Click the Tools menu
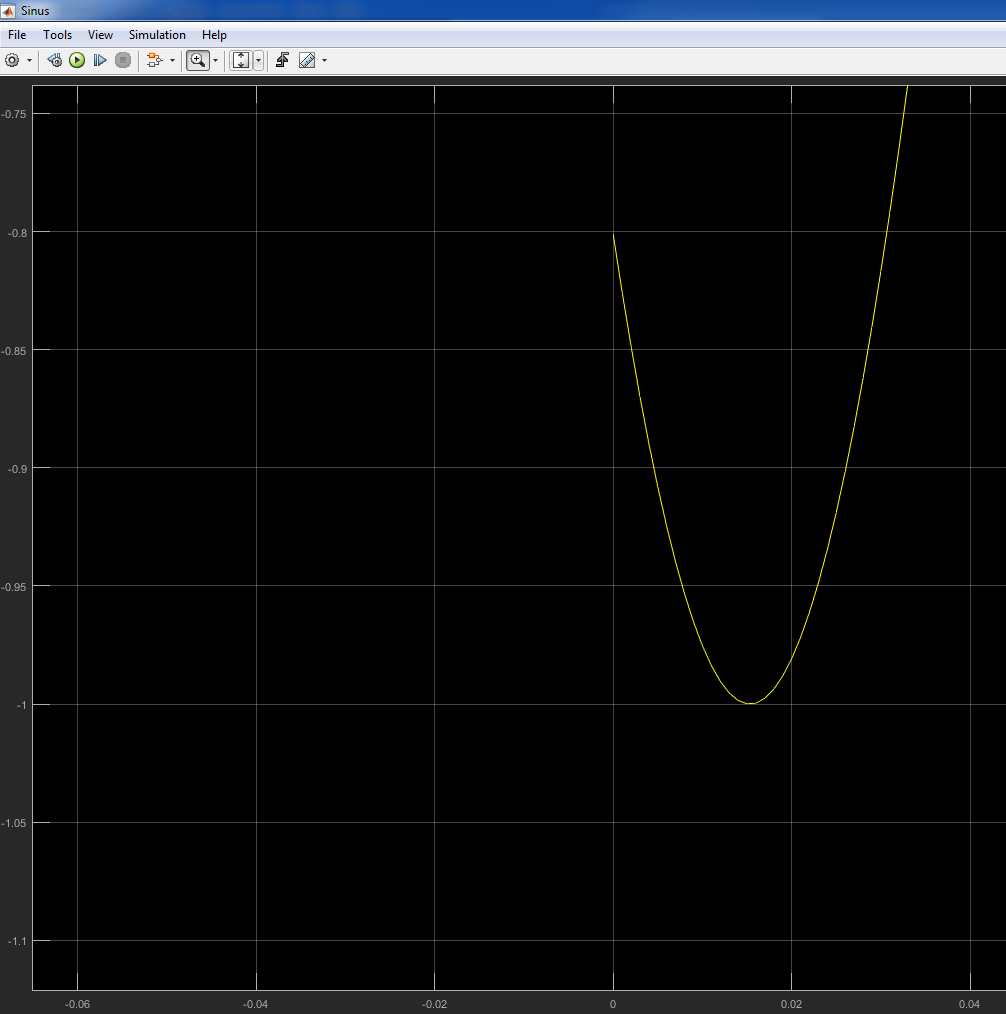The height and width of the screenshot is (1014, 1006). (57, 35)
